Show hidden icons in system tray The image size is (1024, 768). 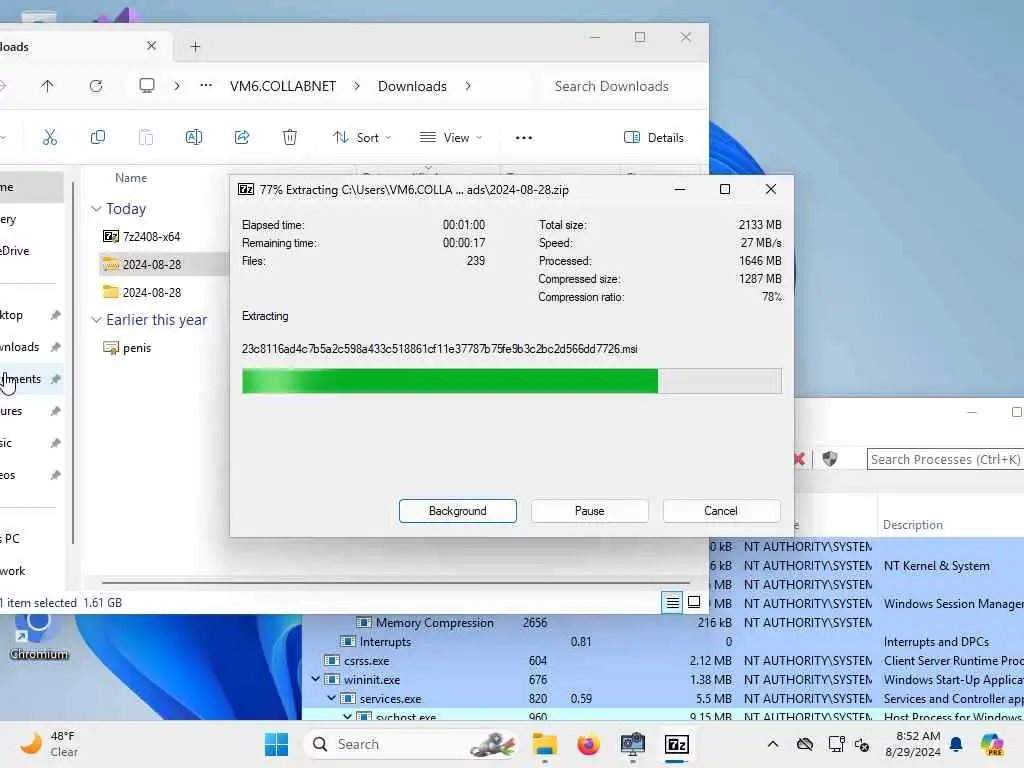[773, 744]
